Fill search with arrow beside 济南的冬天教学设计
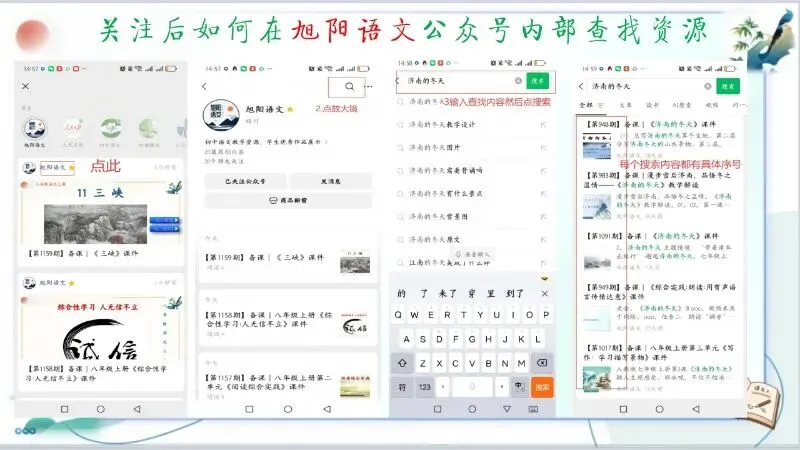The width and height of the screenshot is (800, 450). (544, 124)
